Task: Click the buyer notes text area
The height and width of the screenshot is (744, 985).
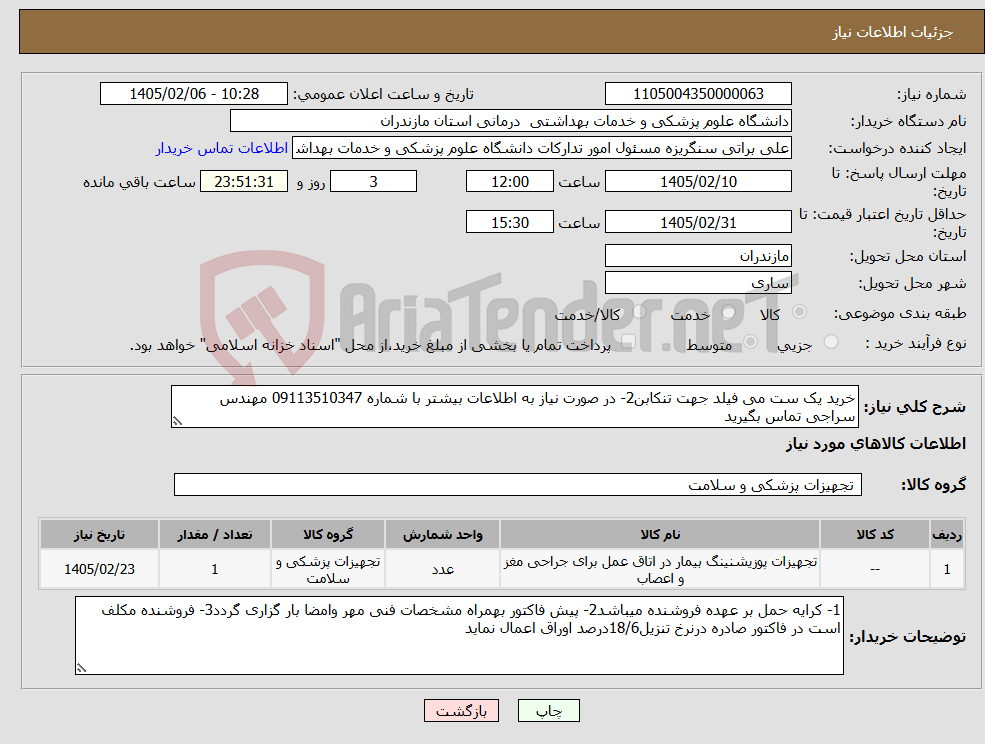Action: [x=459, y=636]
